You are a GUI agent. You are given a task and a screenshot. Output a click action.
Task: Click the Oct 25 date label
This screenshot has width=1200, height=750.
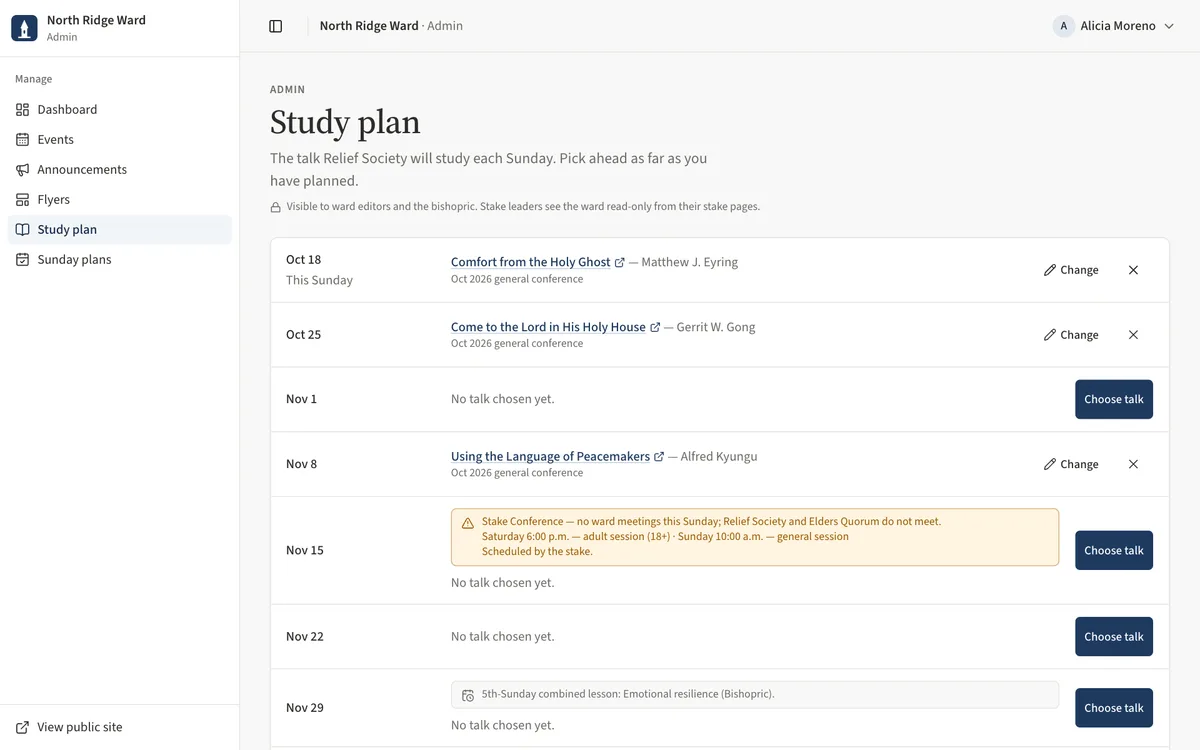click(x=304, y=335)
